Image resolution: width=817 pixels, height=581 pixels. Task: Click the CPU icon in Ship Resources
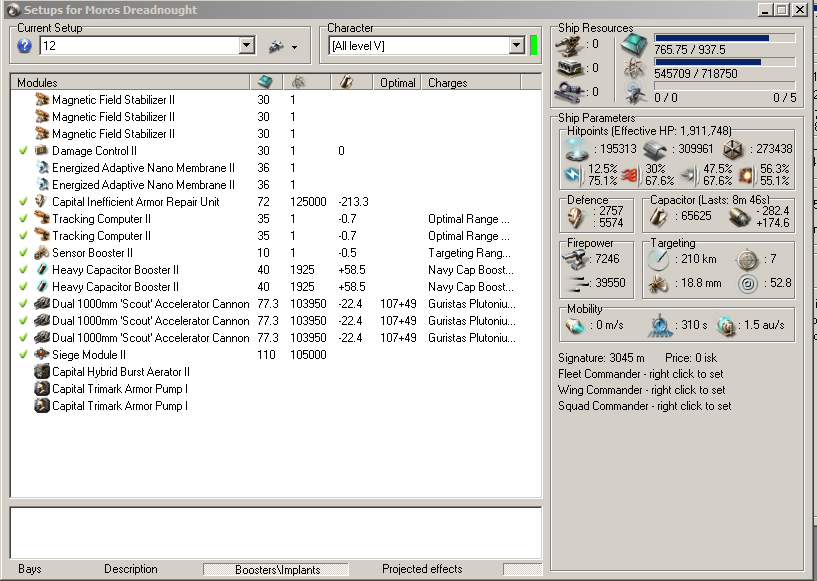coord(634,45)
